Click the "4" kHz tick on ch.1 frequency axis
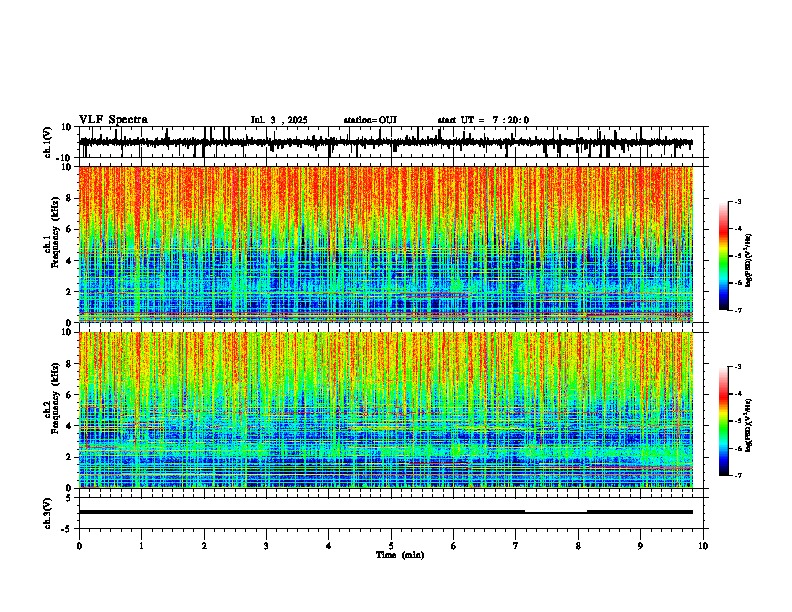The height and width of the screenshot is (612, 792). tap(70, 261)
